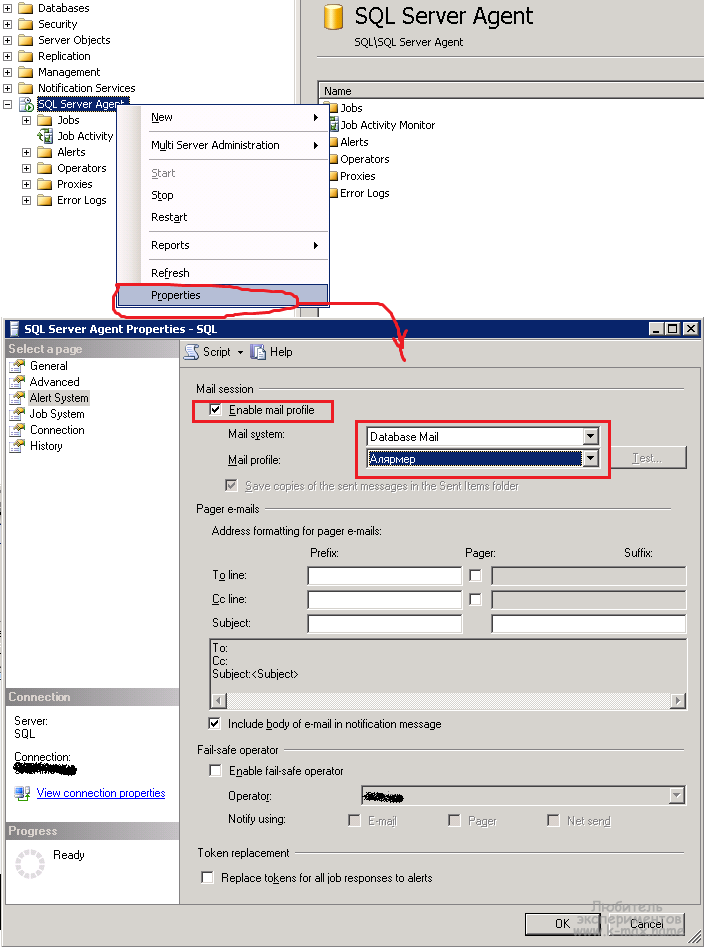Viewport: 704px width, 948px height.
Task: Check the To line Pager checkbox
Action: [475, 576]
